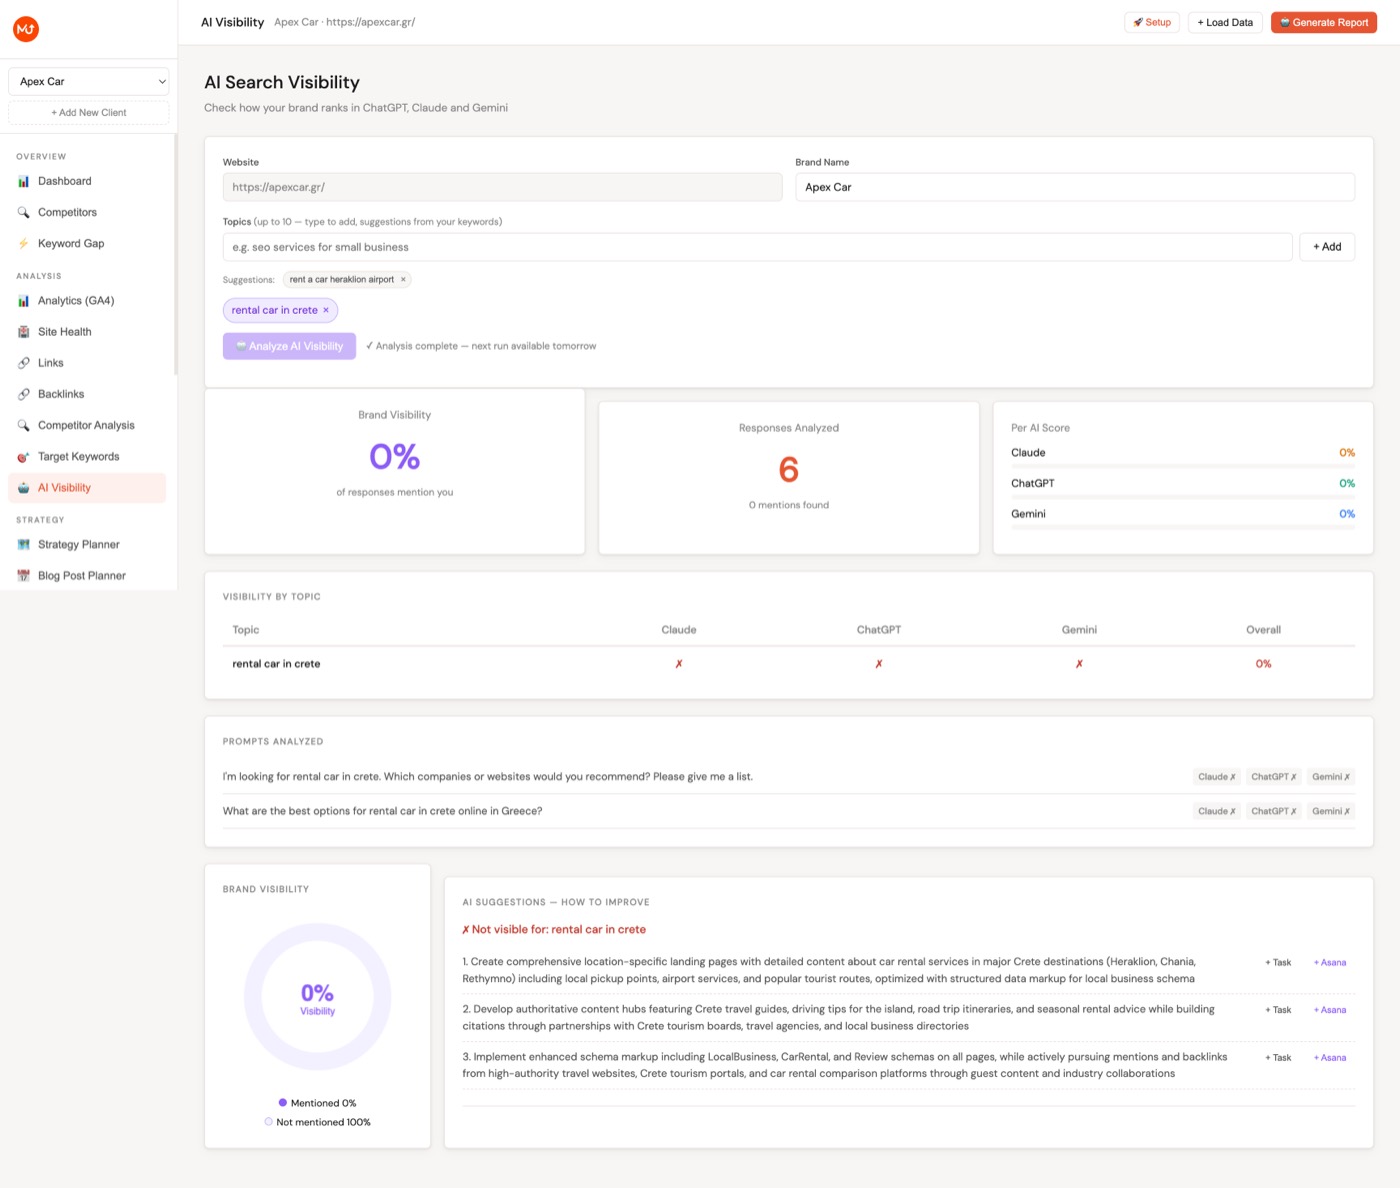
Task: Click the Keyword Gap lightning icon
Action: point(23,243)
